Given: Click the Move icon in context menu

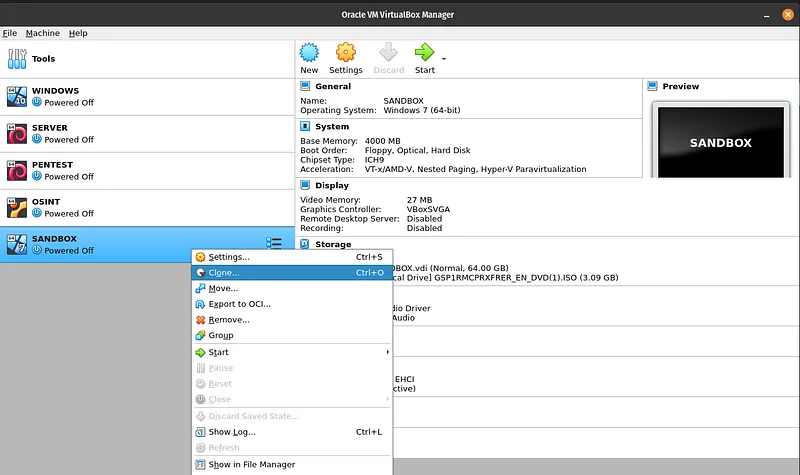Looking at the screenshot, I should coord(201,288).
